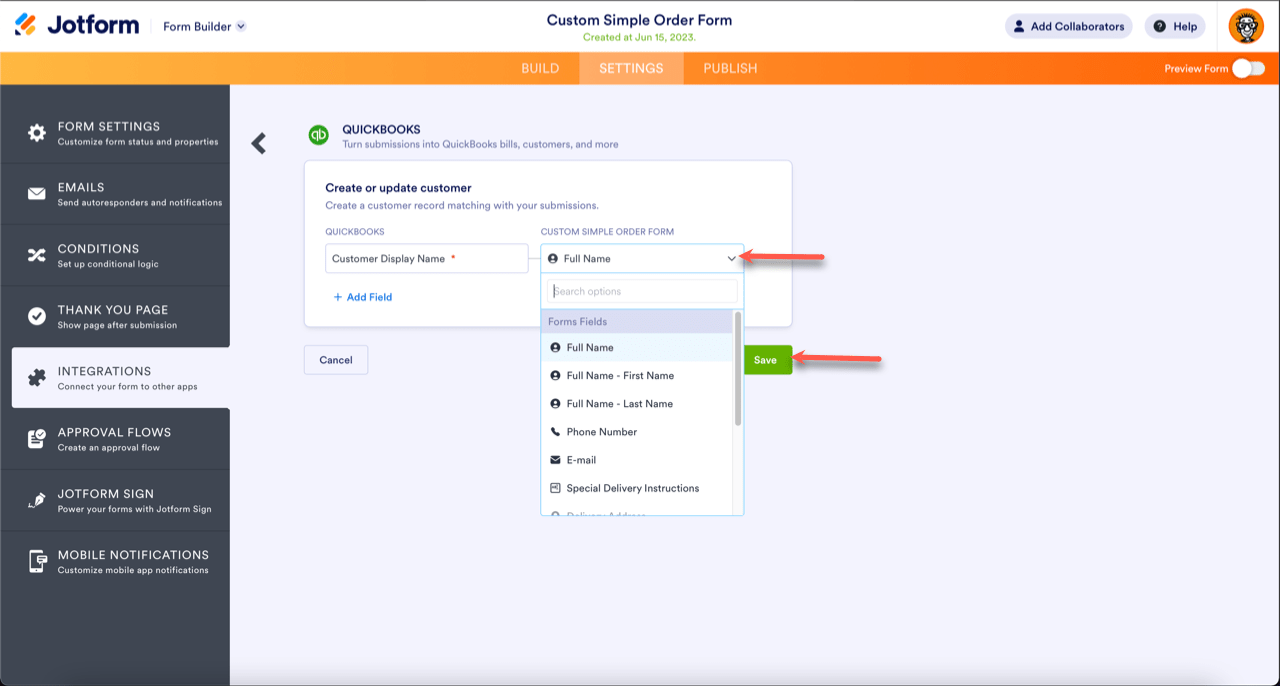The height and width of the screenshot is (686, 1280).
Task: Go back using the left chevron arrow
Action: pos(259,143)
